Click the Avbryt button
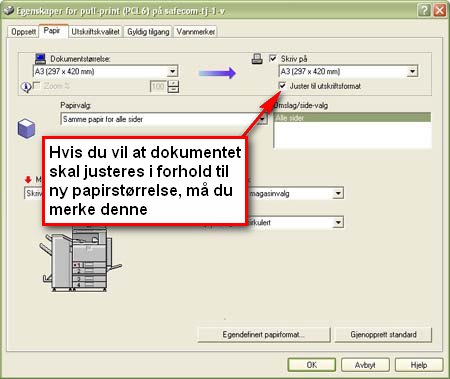This screenshot has height=379, width=450. pyautogui.click(x=365, y=365)
